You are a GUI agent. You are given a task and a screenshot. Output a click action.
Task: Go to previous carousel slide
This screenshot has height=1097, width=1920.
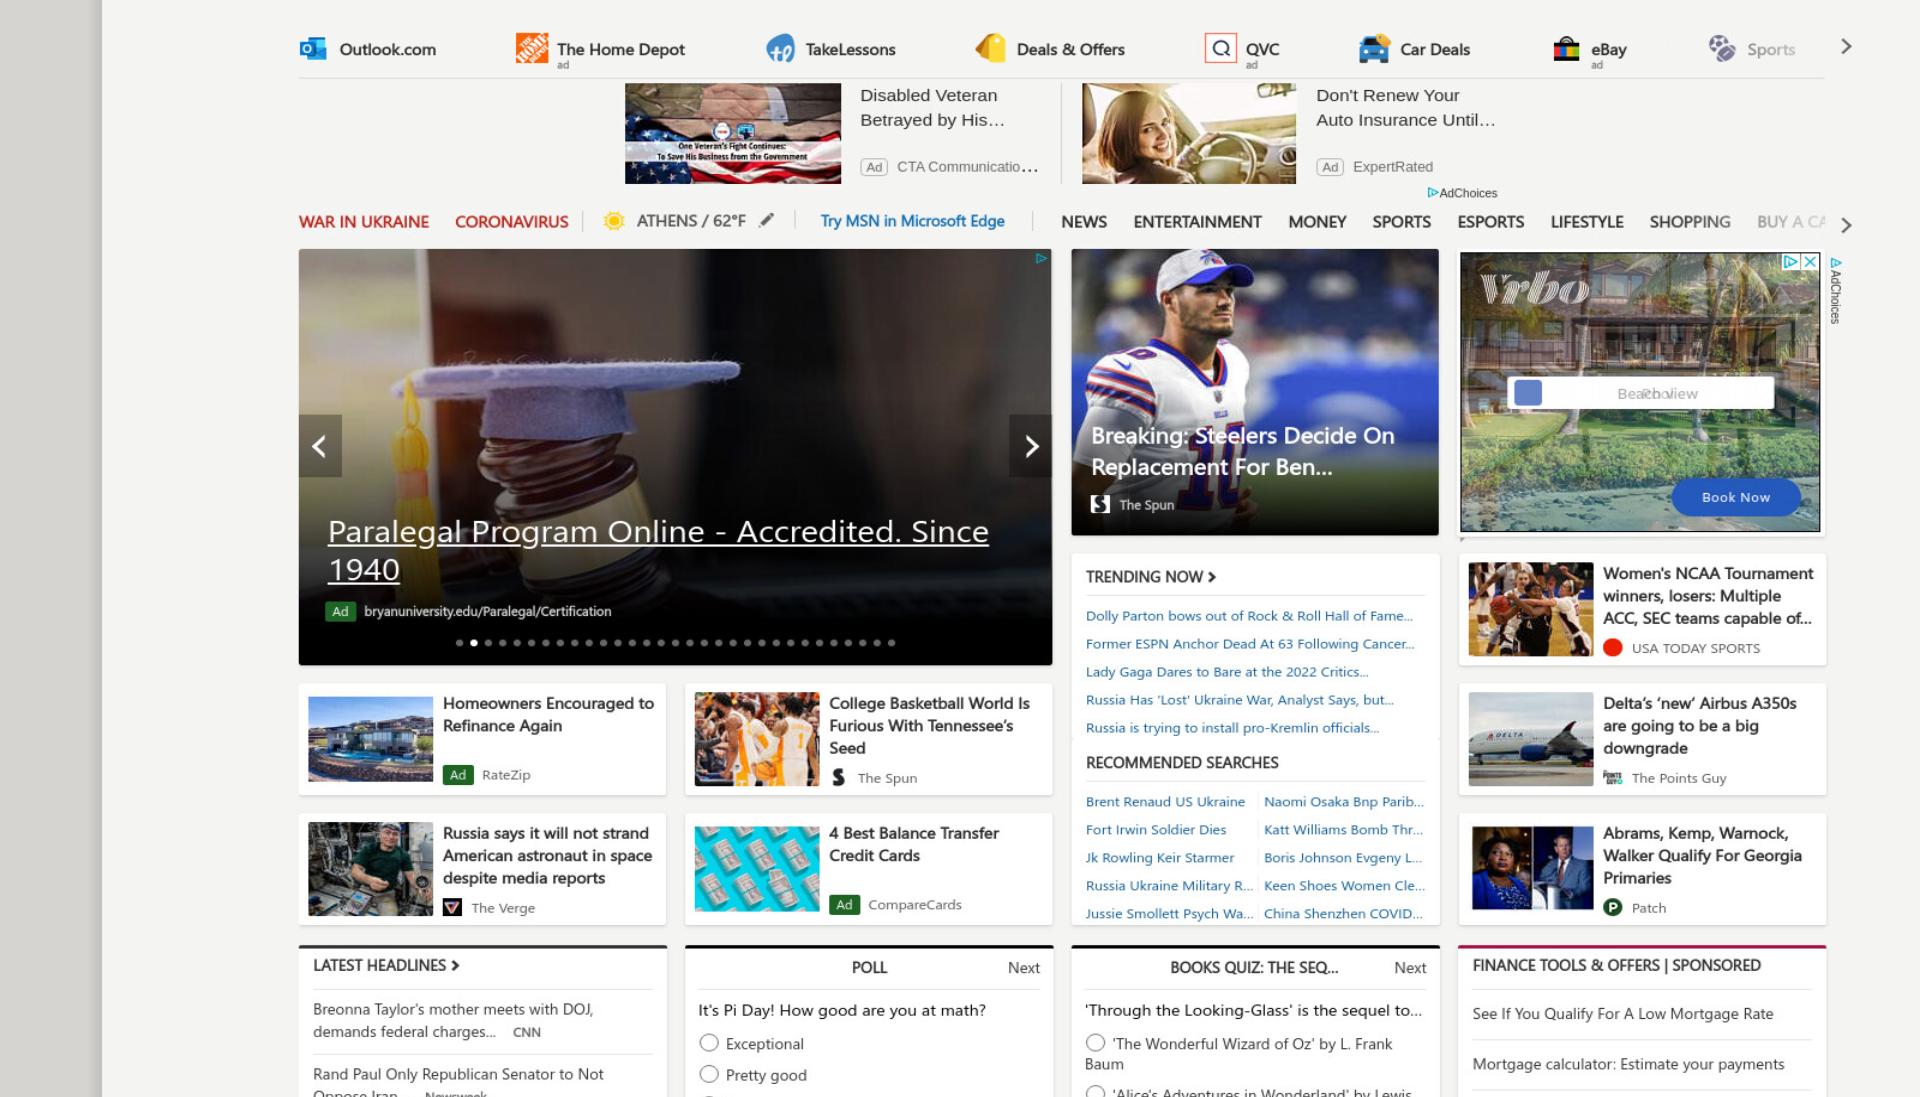320,446
